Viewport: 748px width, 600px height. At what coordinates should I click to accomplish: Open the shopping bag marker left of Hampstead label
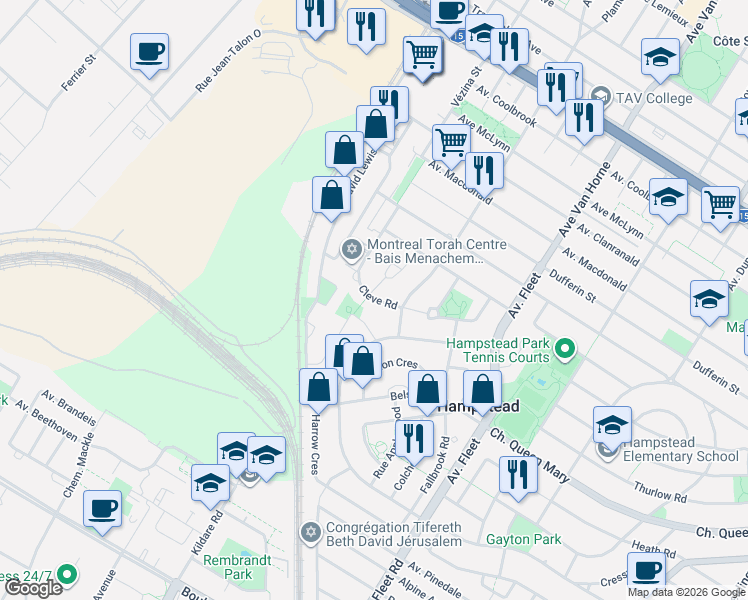[x=427, y=392]
